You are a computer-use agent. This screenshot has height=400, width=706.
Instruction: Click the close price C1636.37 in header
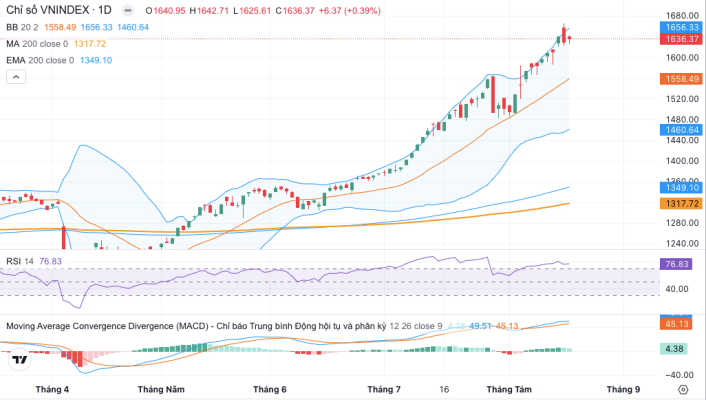pyautogui.click(x=295, y=11)
